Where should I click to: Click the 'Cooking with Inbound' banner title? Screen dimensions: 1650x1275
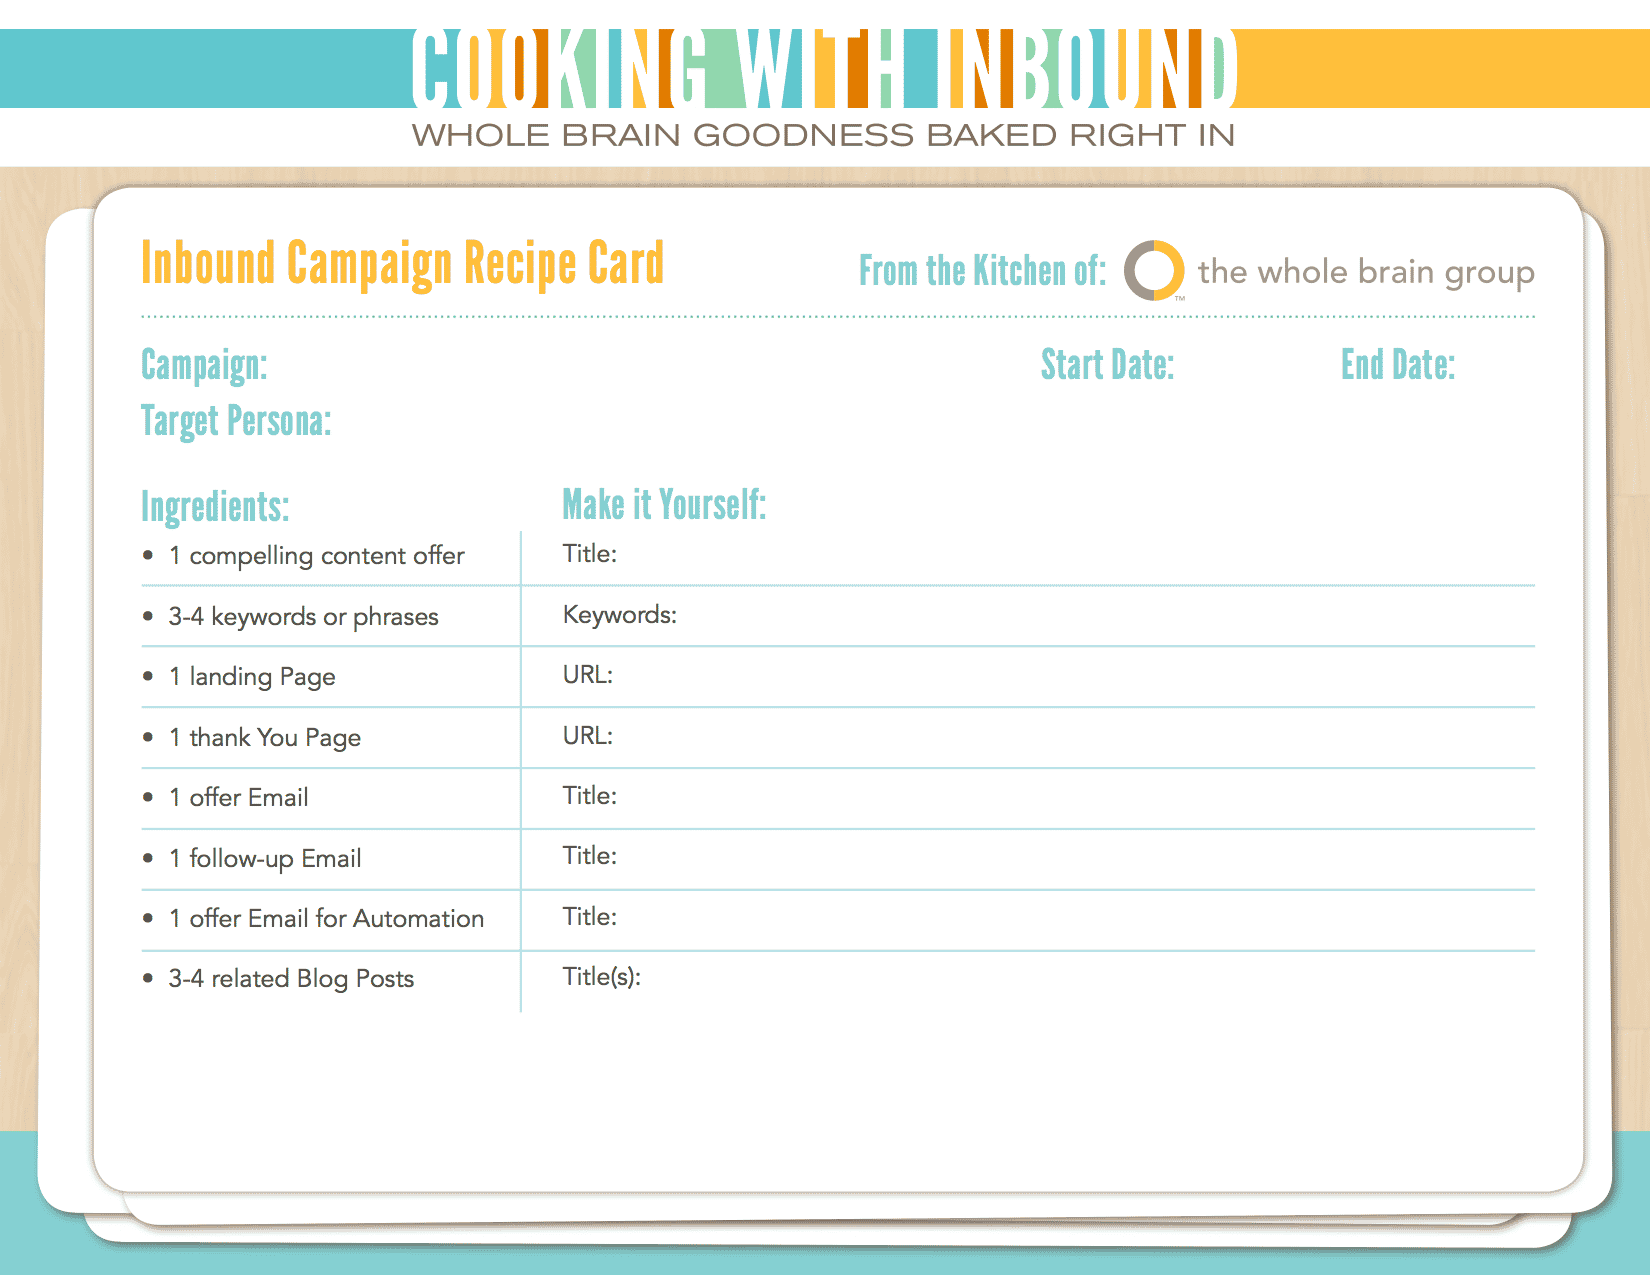825,68
